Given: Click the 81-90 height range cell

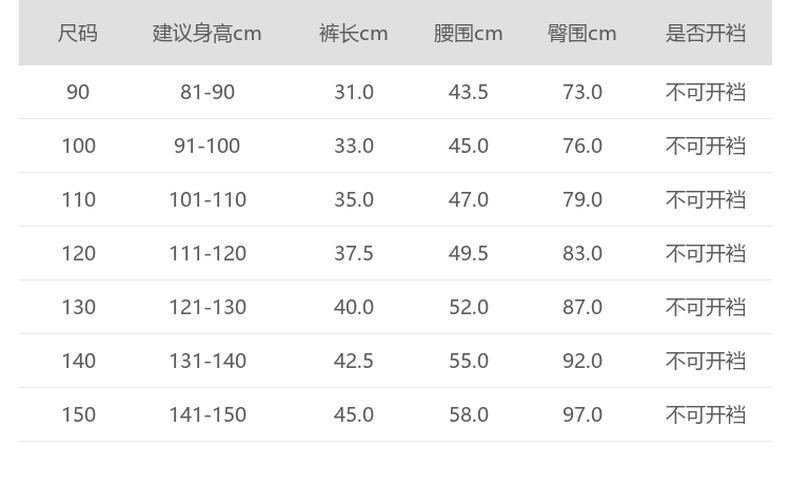Looking at the screenshot, I should [x=207, y=92].
